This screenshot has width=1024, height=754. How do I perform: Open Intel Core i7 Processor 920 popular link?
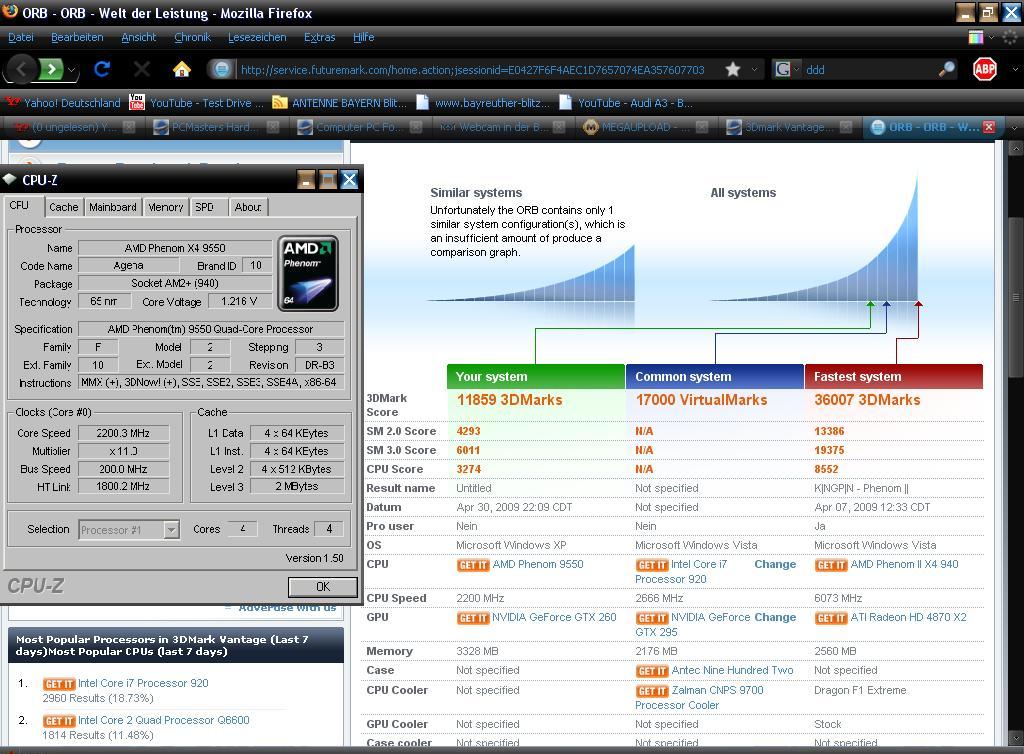coord(143,683)
